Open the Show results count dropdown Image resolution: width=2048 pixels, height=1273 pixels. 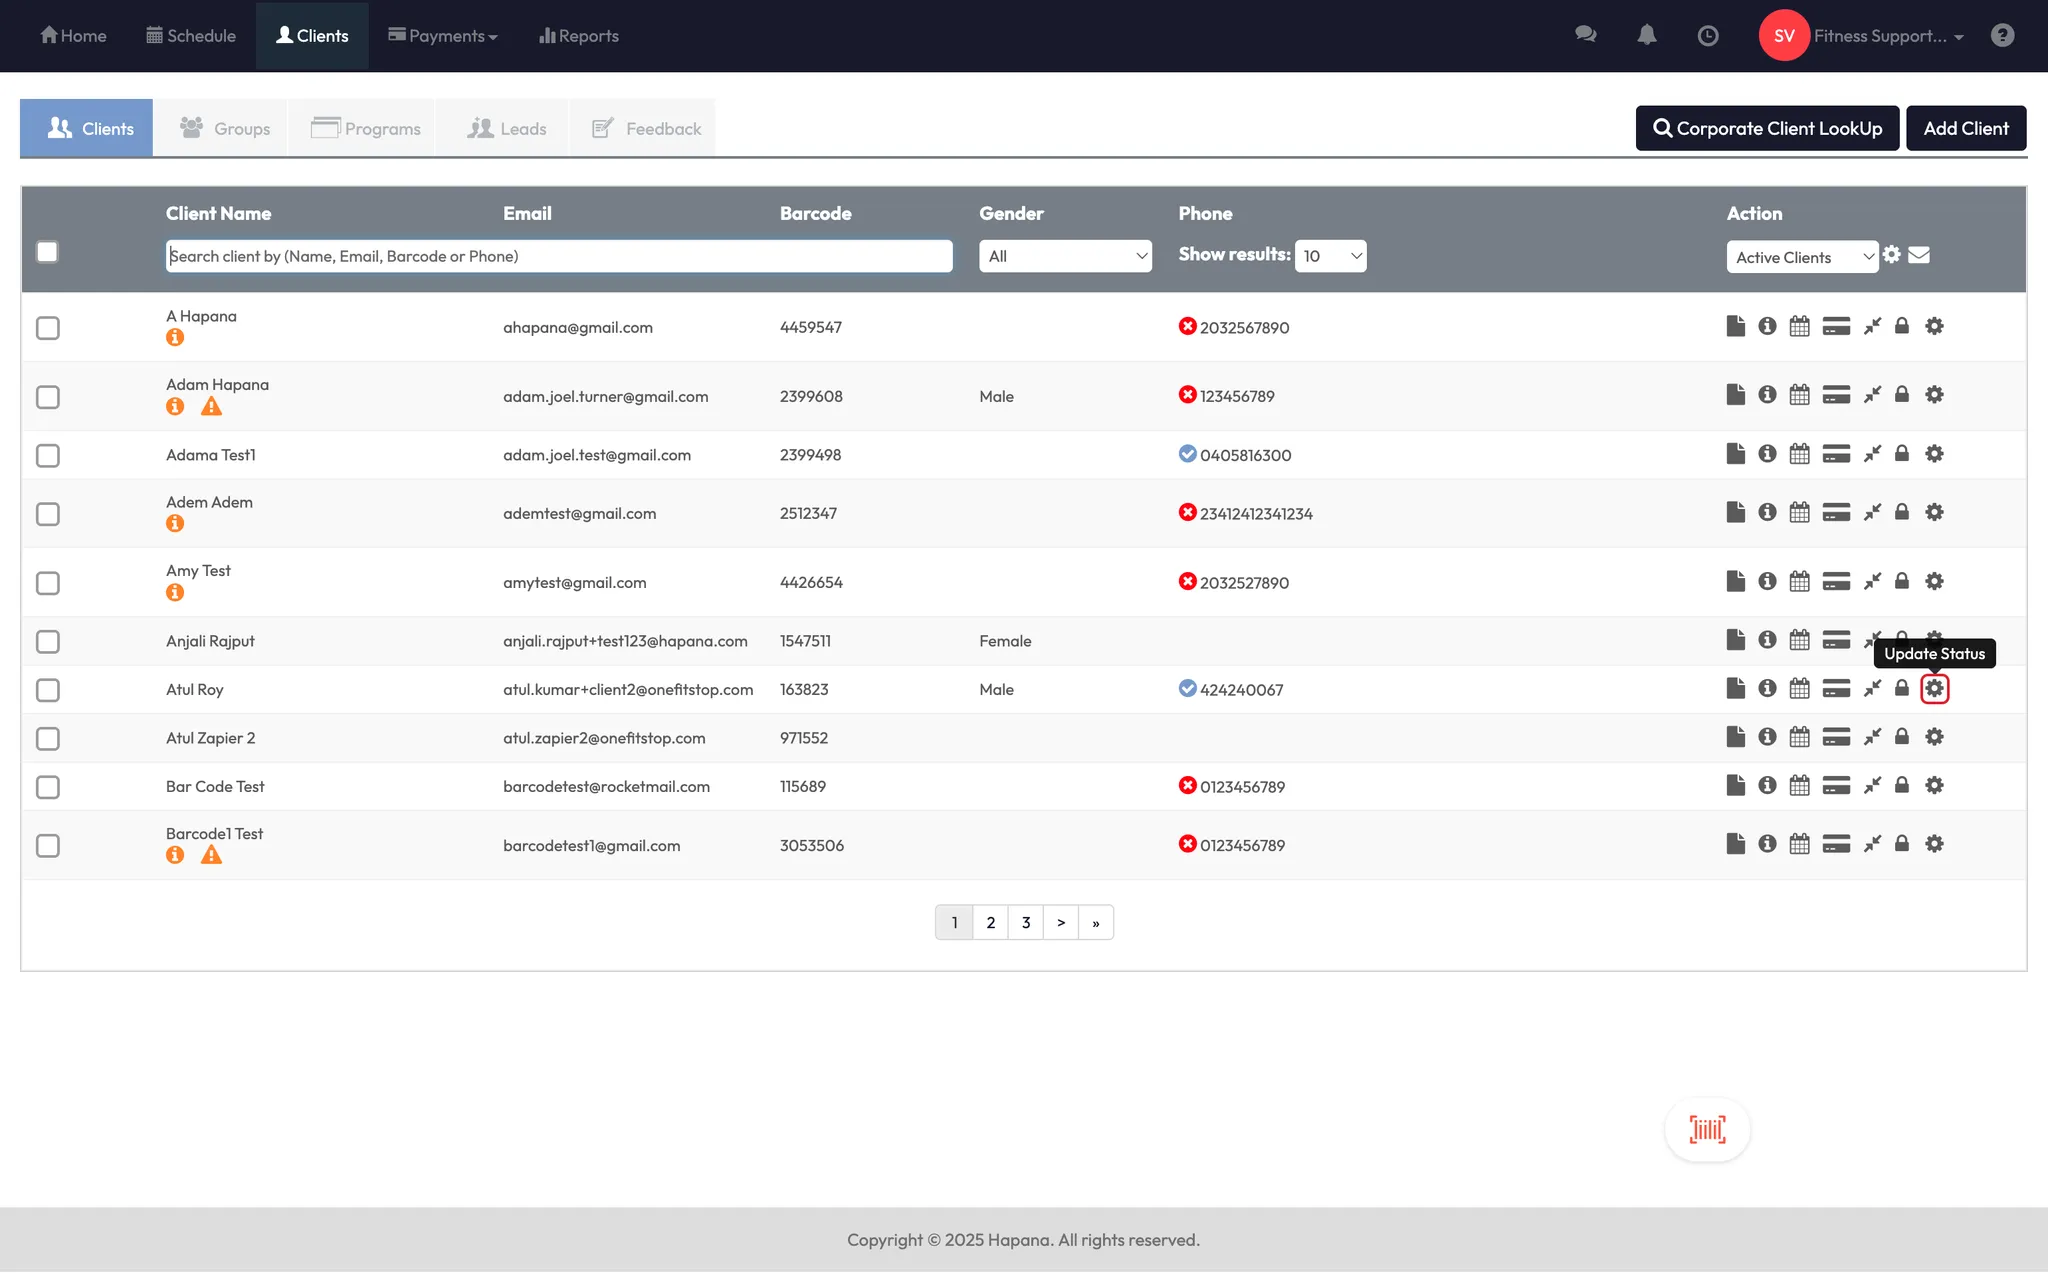1330,256
